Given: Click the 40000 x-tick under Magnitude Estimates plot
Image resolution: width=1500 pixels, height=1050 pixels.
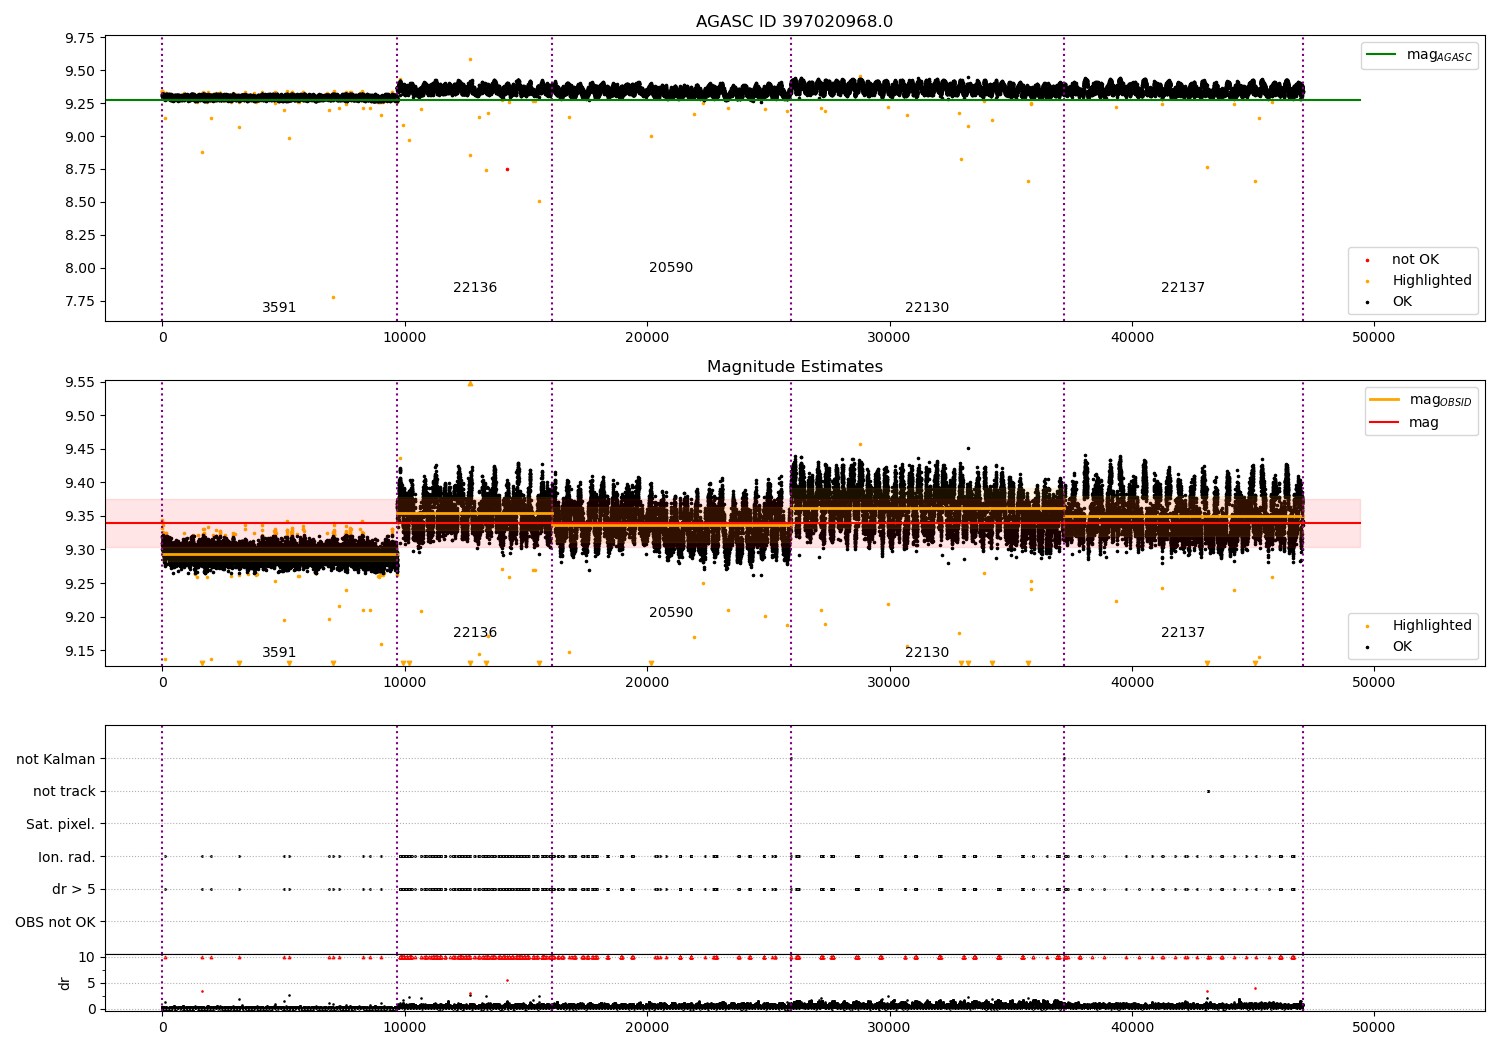Looking at the screenshot, I should point(1131,683).
